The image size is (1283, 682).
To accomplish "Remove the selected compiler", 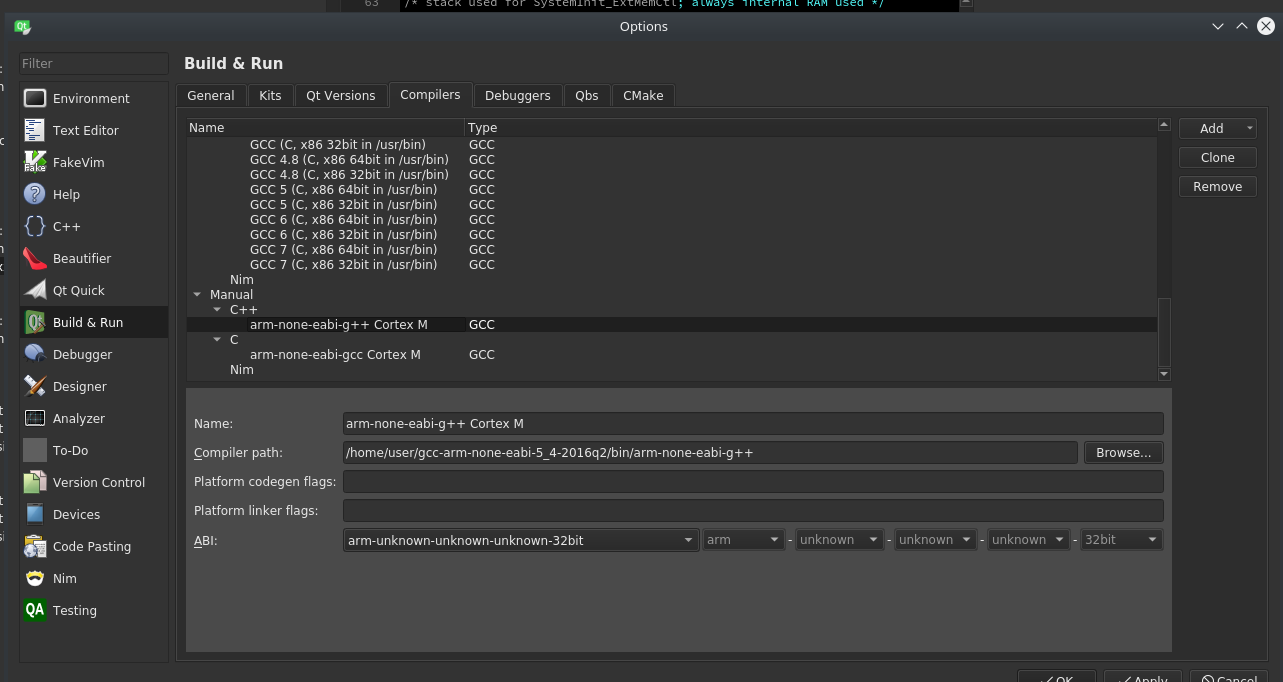I will pos(1217,186).
